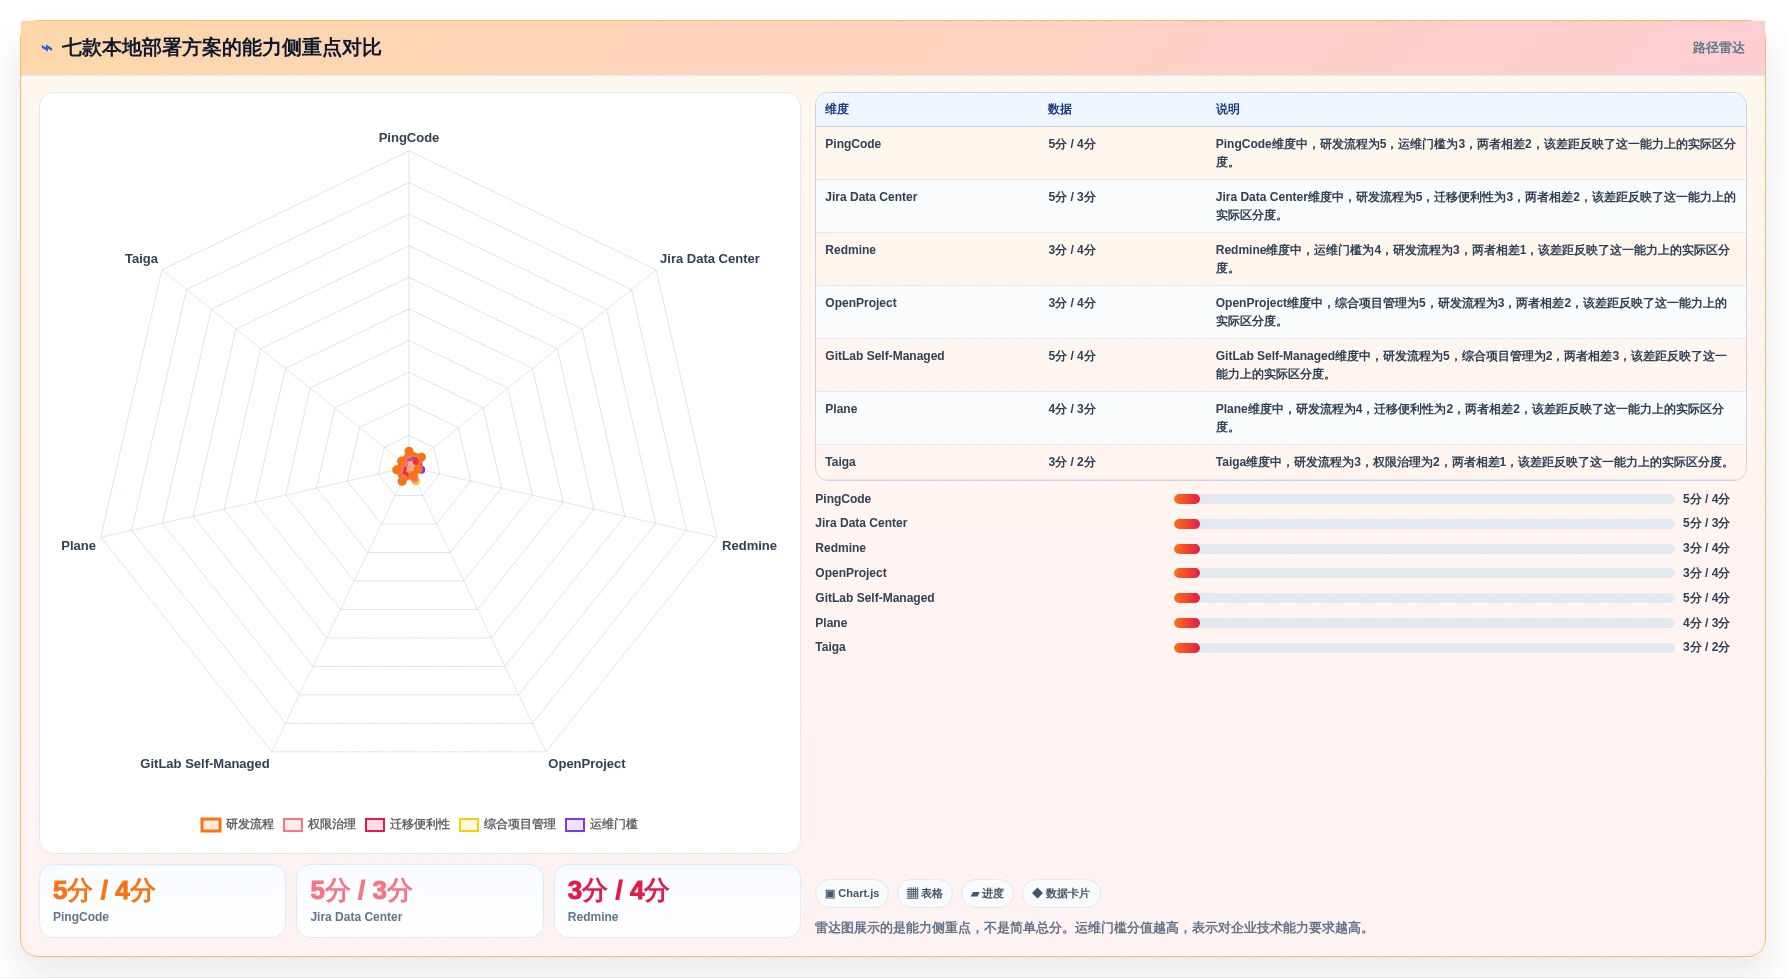Click the Taiga table row name
1786x978 pixels.
point(840,462)
